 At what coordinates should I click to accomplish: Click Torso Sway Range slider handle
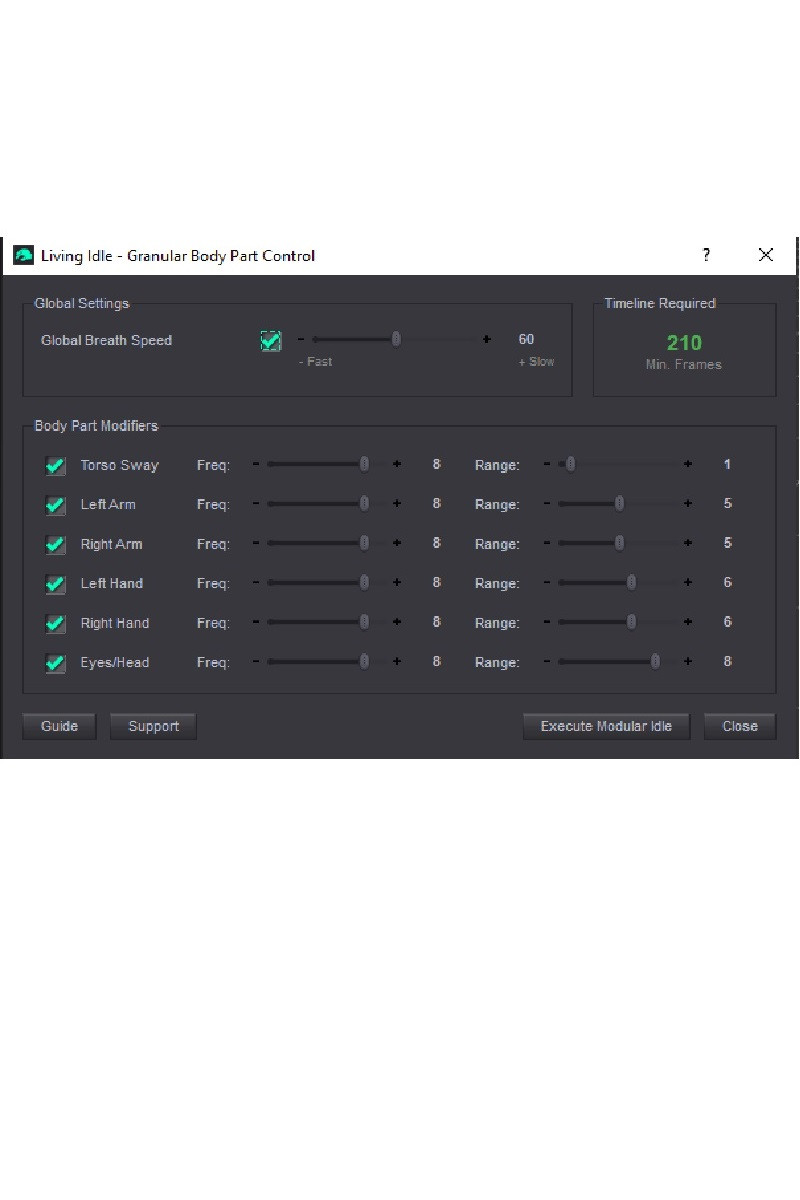coord(570,464)
